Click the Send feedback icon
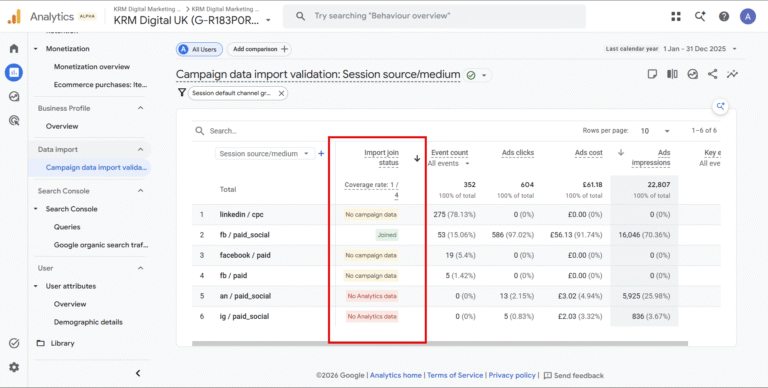 (x=548, y=375)
